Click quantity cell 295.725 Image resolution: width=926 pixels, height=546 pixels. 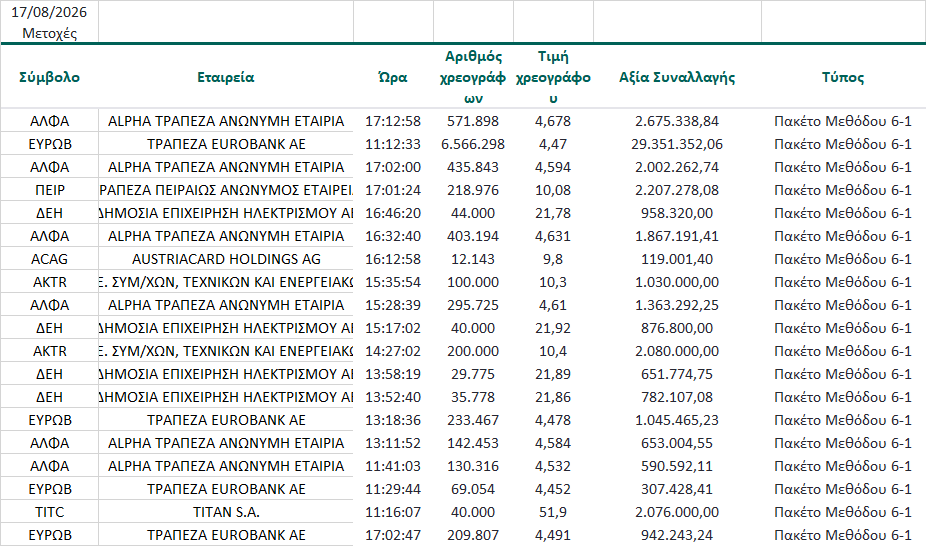[x=473, y=305]
